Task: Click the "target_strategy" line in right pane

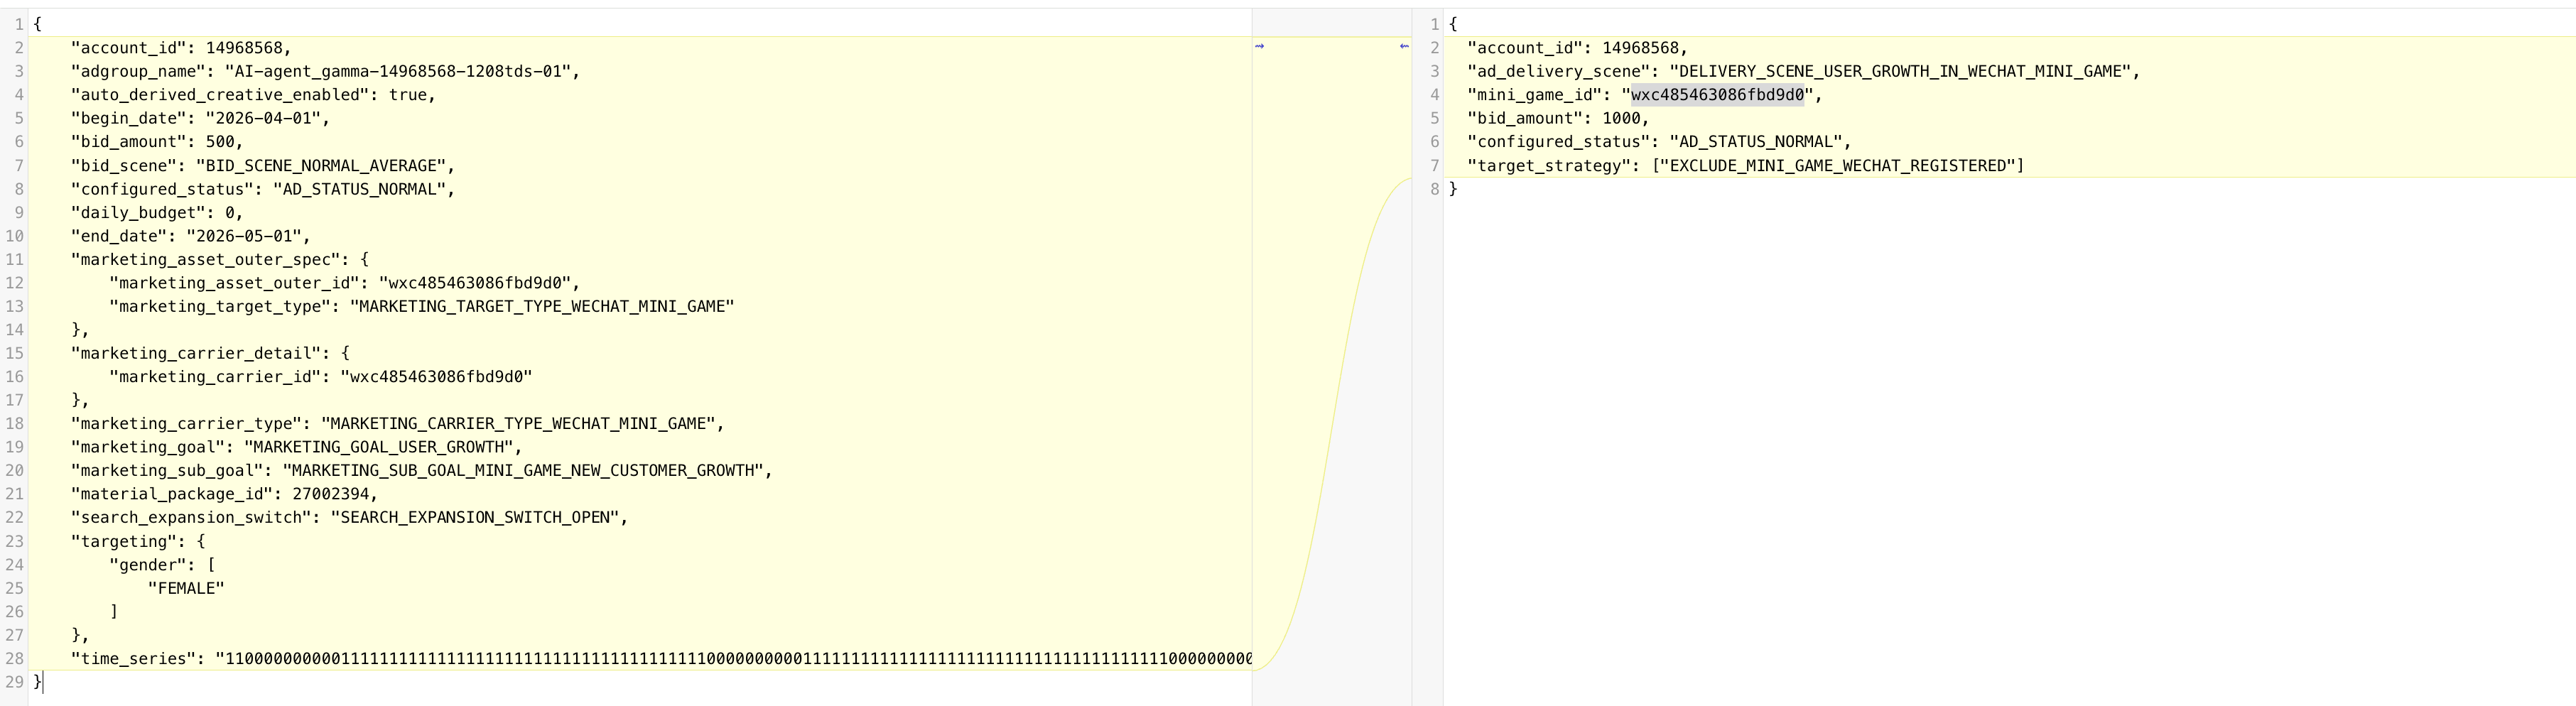Action: [x=1745, y=166]
